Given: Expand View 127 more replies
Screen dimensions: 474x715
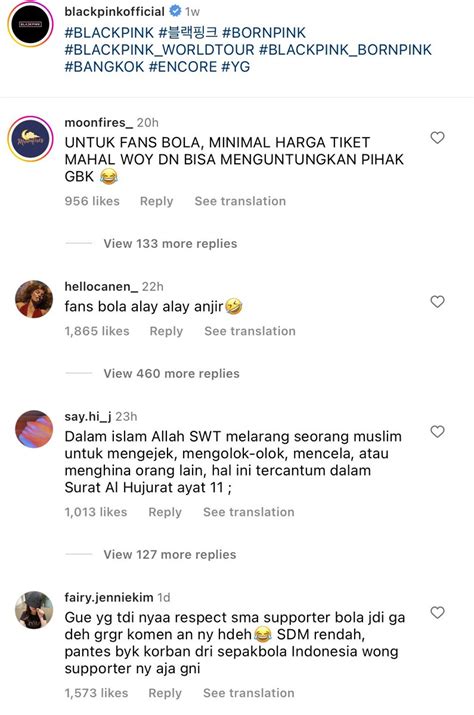Looking at the screenshot, I should [x=170, y=554].
